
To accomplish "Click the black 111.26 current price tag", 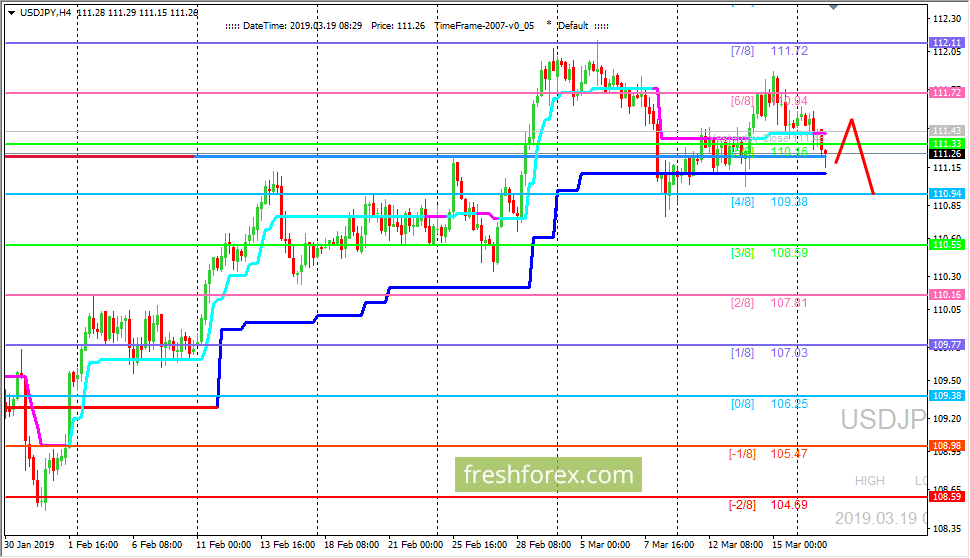I will 946,153.
